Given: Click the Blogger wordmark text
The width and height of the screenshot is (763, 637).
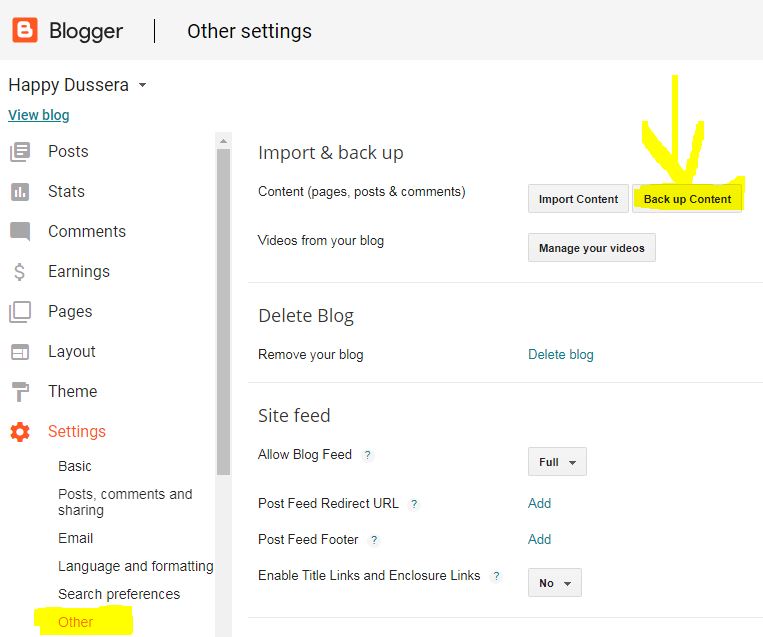Looking at the screenshot, I should tap(86, 31).
